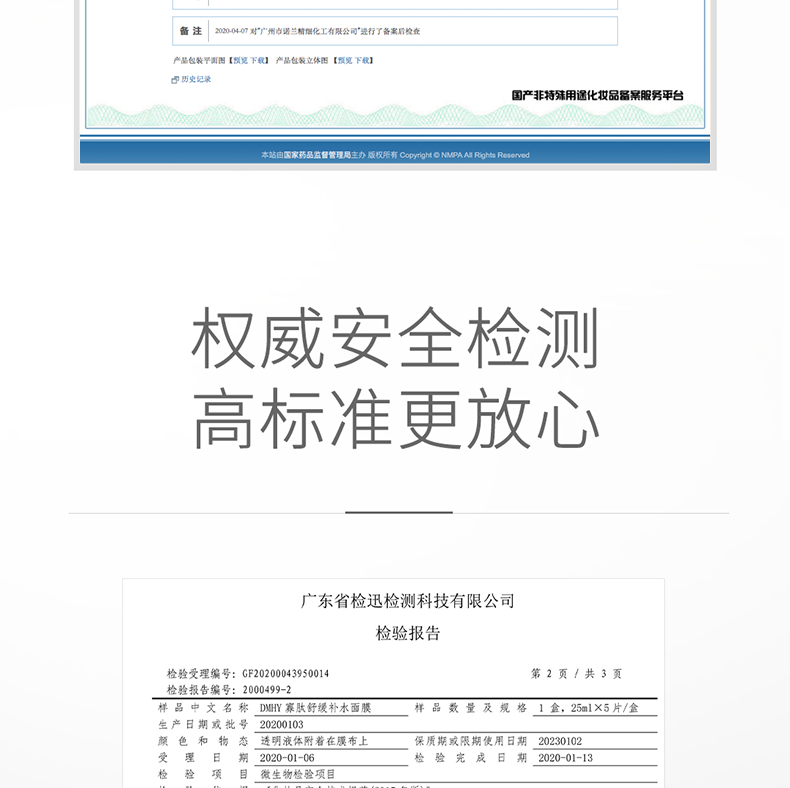Viewport: 790px width, 788px height.
Task: Click the headline 高标准更放心
Action: [x=396, y=419]
